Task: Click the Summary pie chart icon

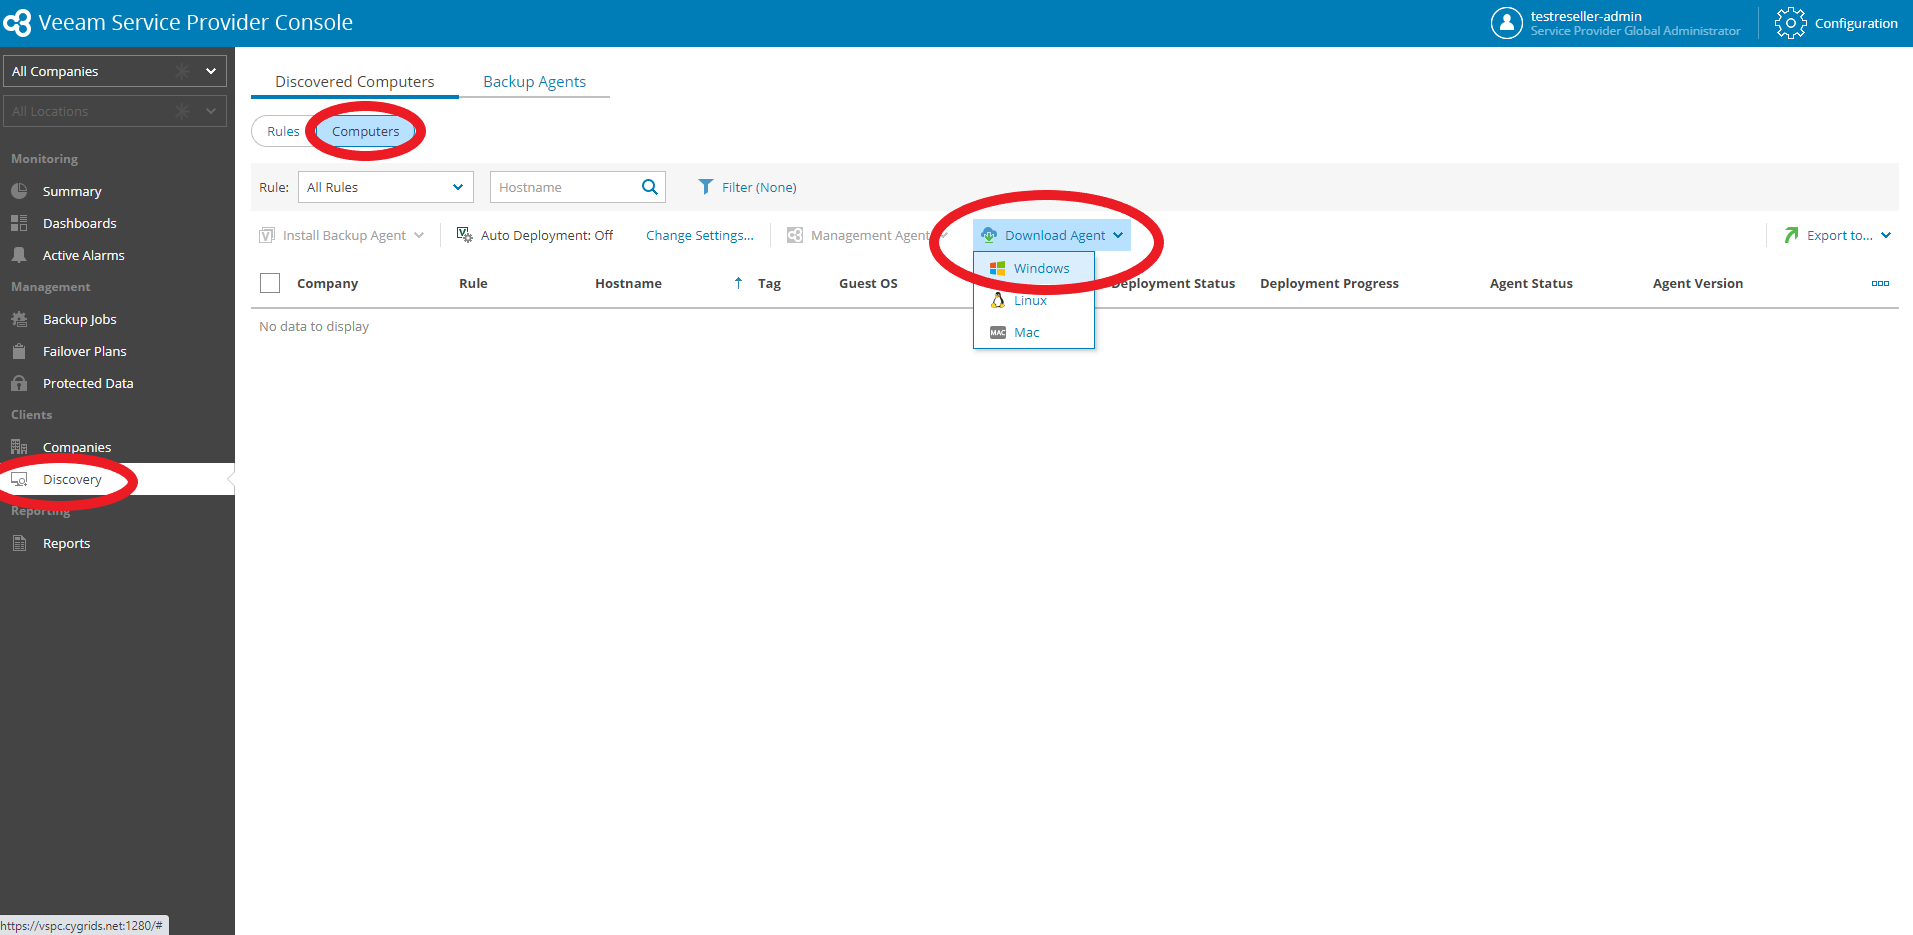Action: coord(19,191)
